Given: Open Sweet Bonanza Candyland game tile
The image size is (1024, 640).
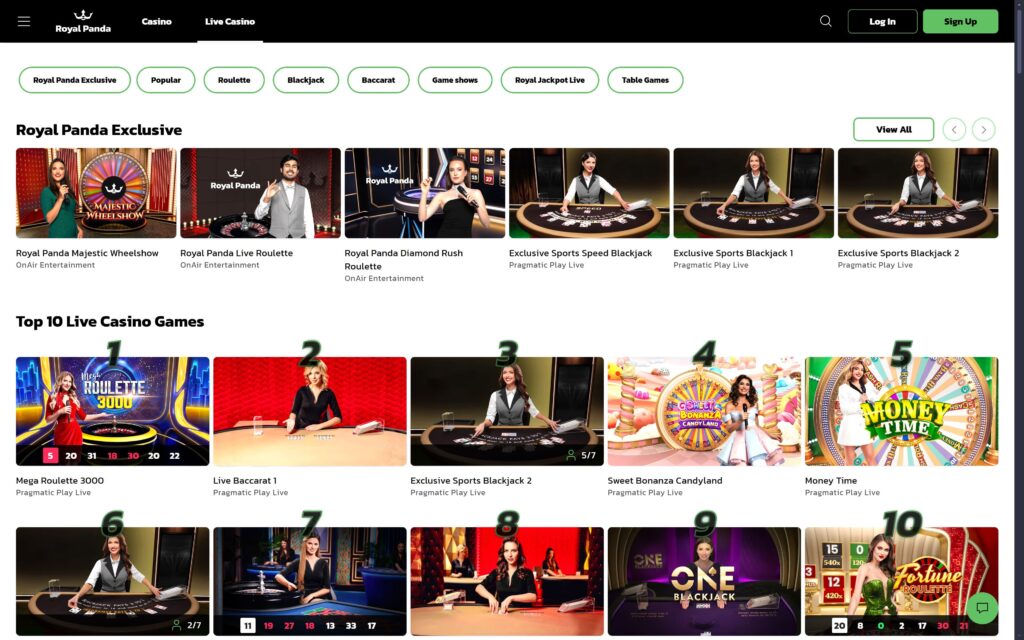Looking at the screenshot, I should 704,411.
